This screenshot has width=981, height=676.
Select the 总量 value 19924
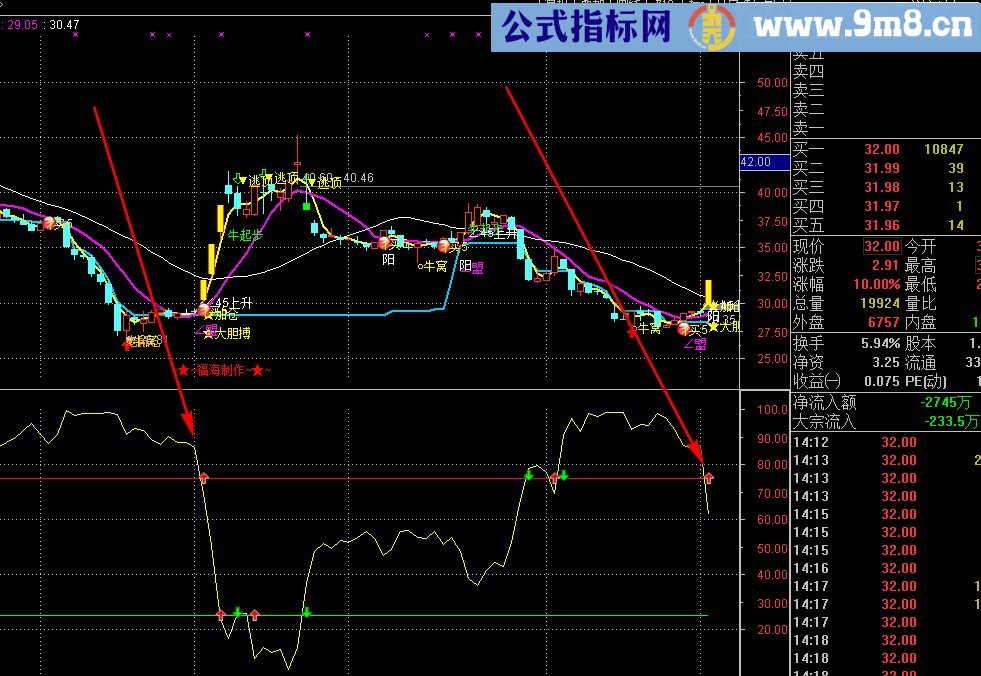880,303
